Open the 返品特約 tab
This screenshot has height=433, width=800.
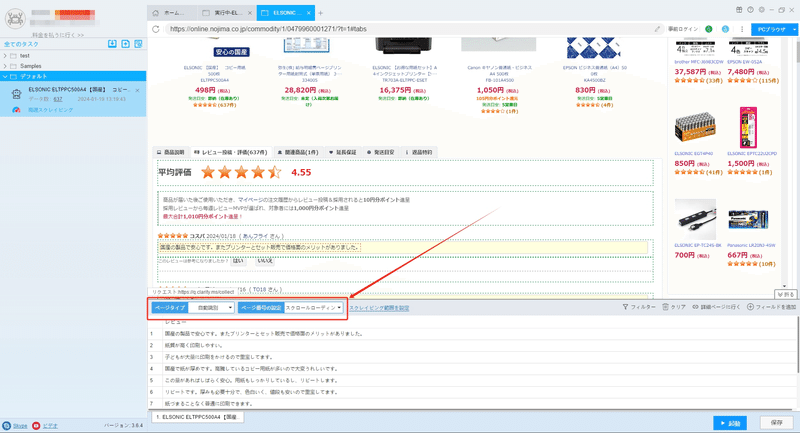419,152
